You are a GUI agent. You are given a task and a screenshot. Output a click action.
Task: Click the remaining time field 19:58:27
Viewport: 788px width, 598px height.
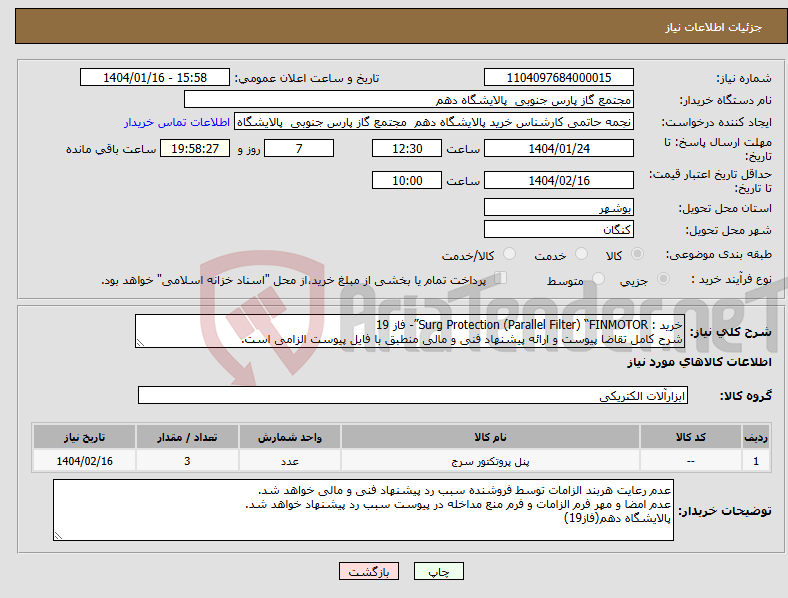pyautogui.click(x=195, y=148)
